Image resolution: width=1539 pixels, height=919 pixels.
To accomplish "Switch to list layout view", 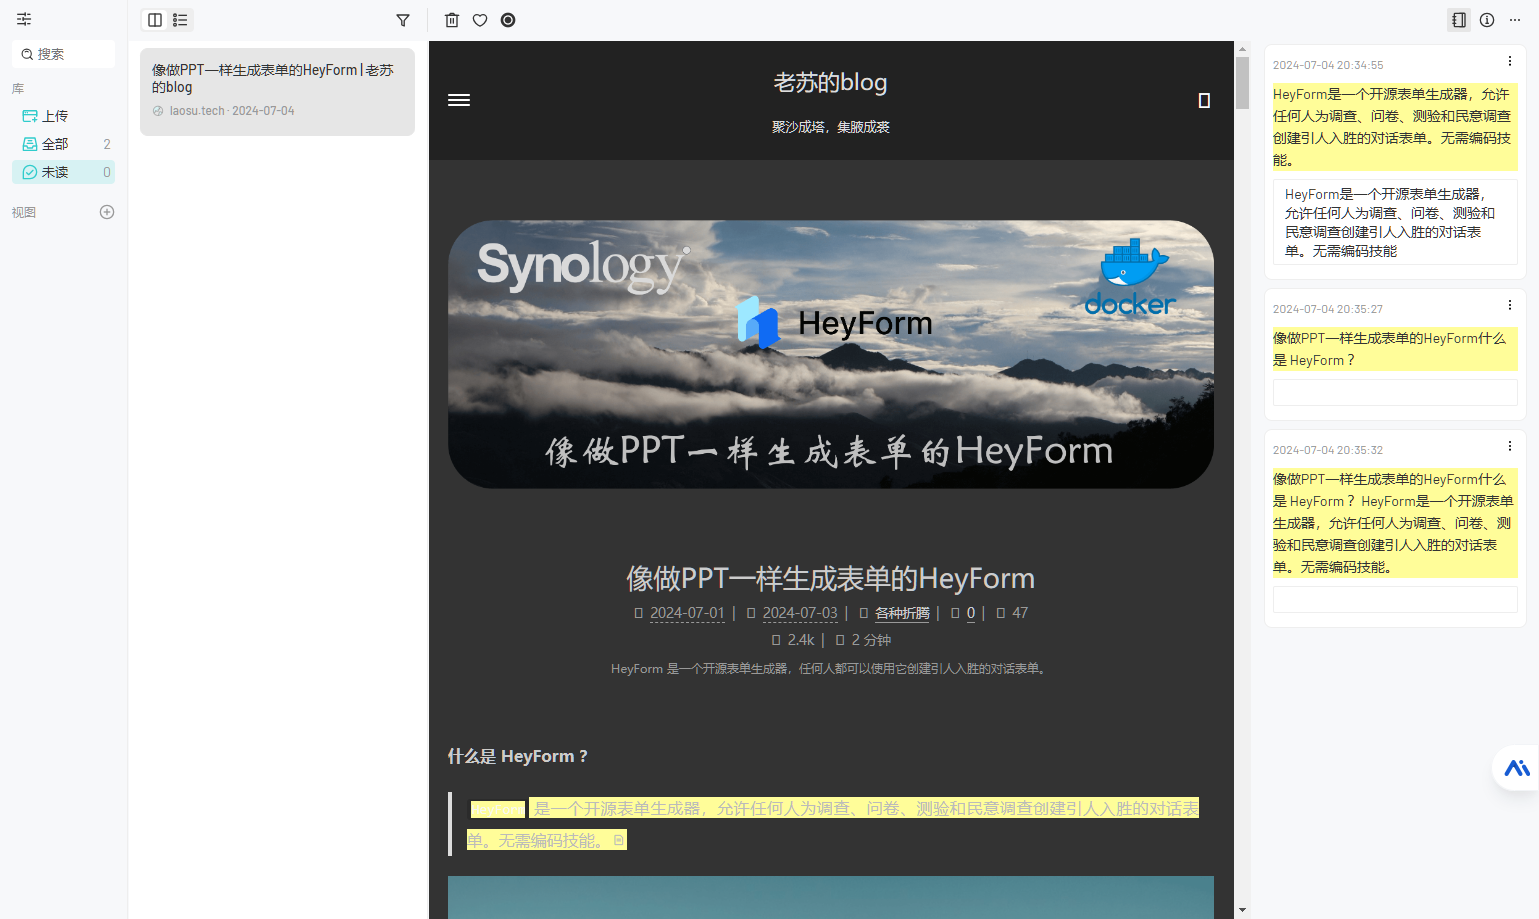I will [180, 20].
